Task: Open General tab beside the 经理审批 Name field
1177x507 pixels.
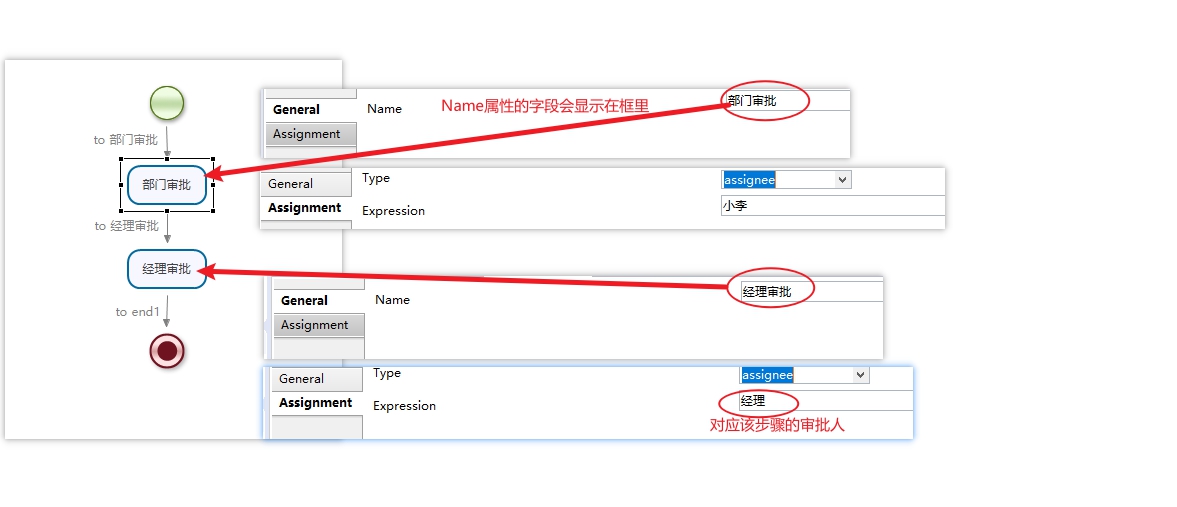Action: click(x=318, y=300)
